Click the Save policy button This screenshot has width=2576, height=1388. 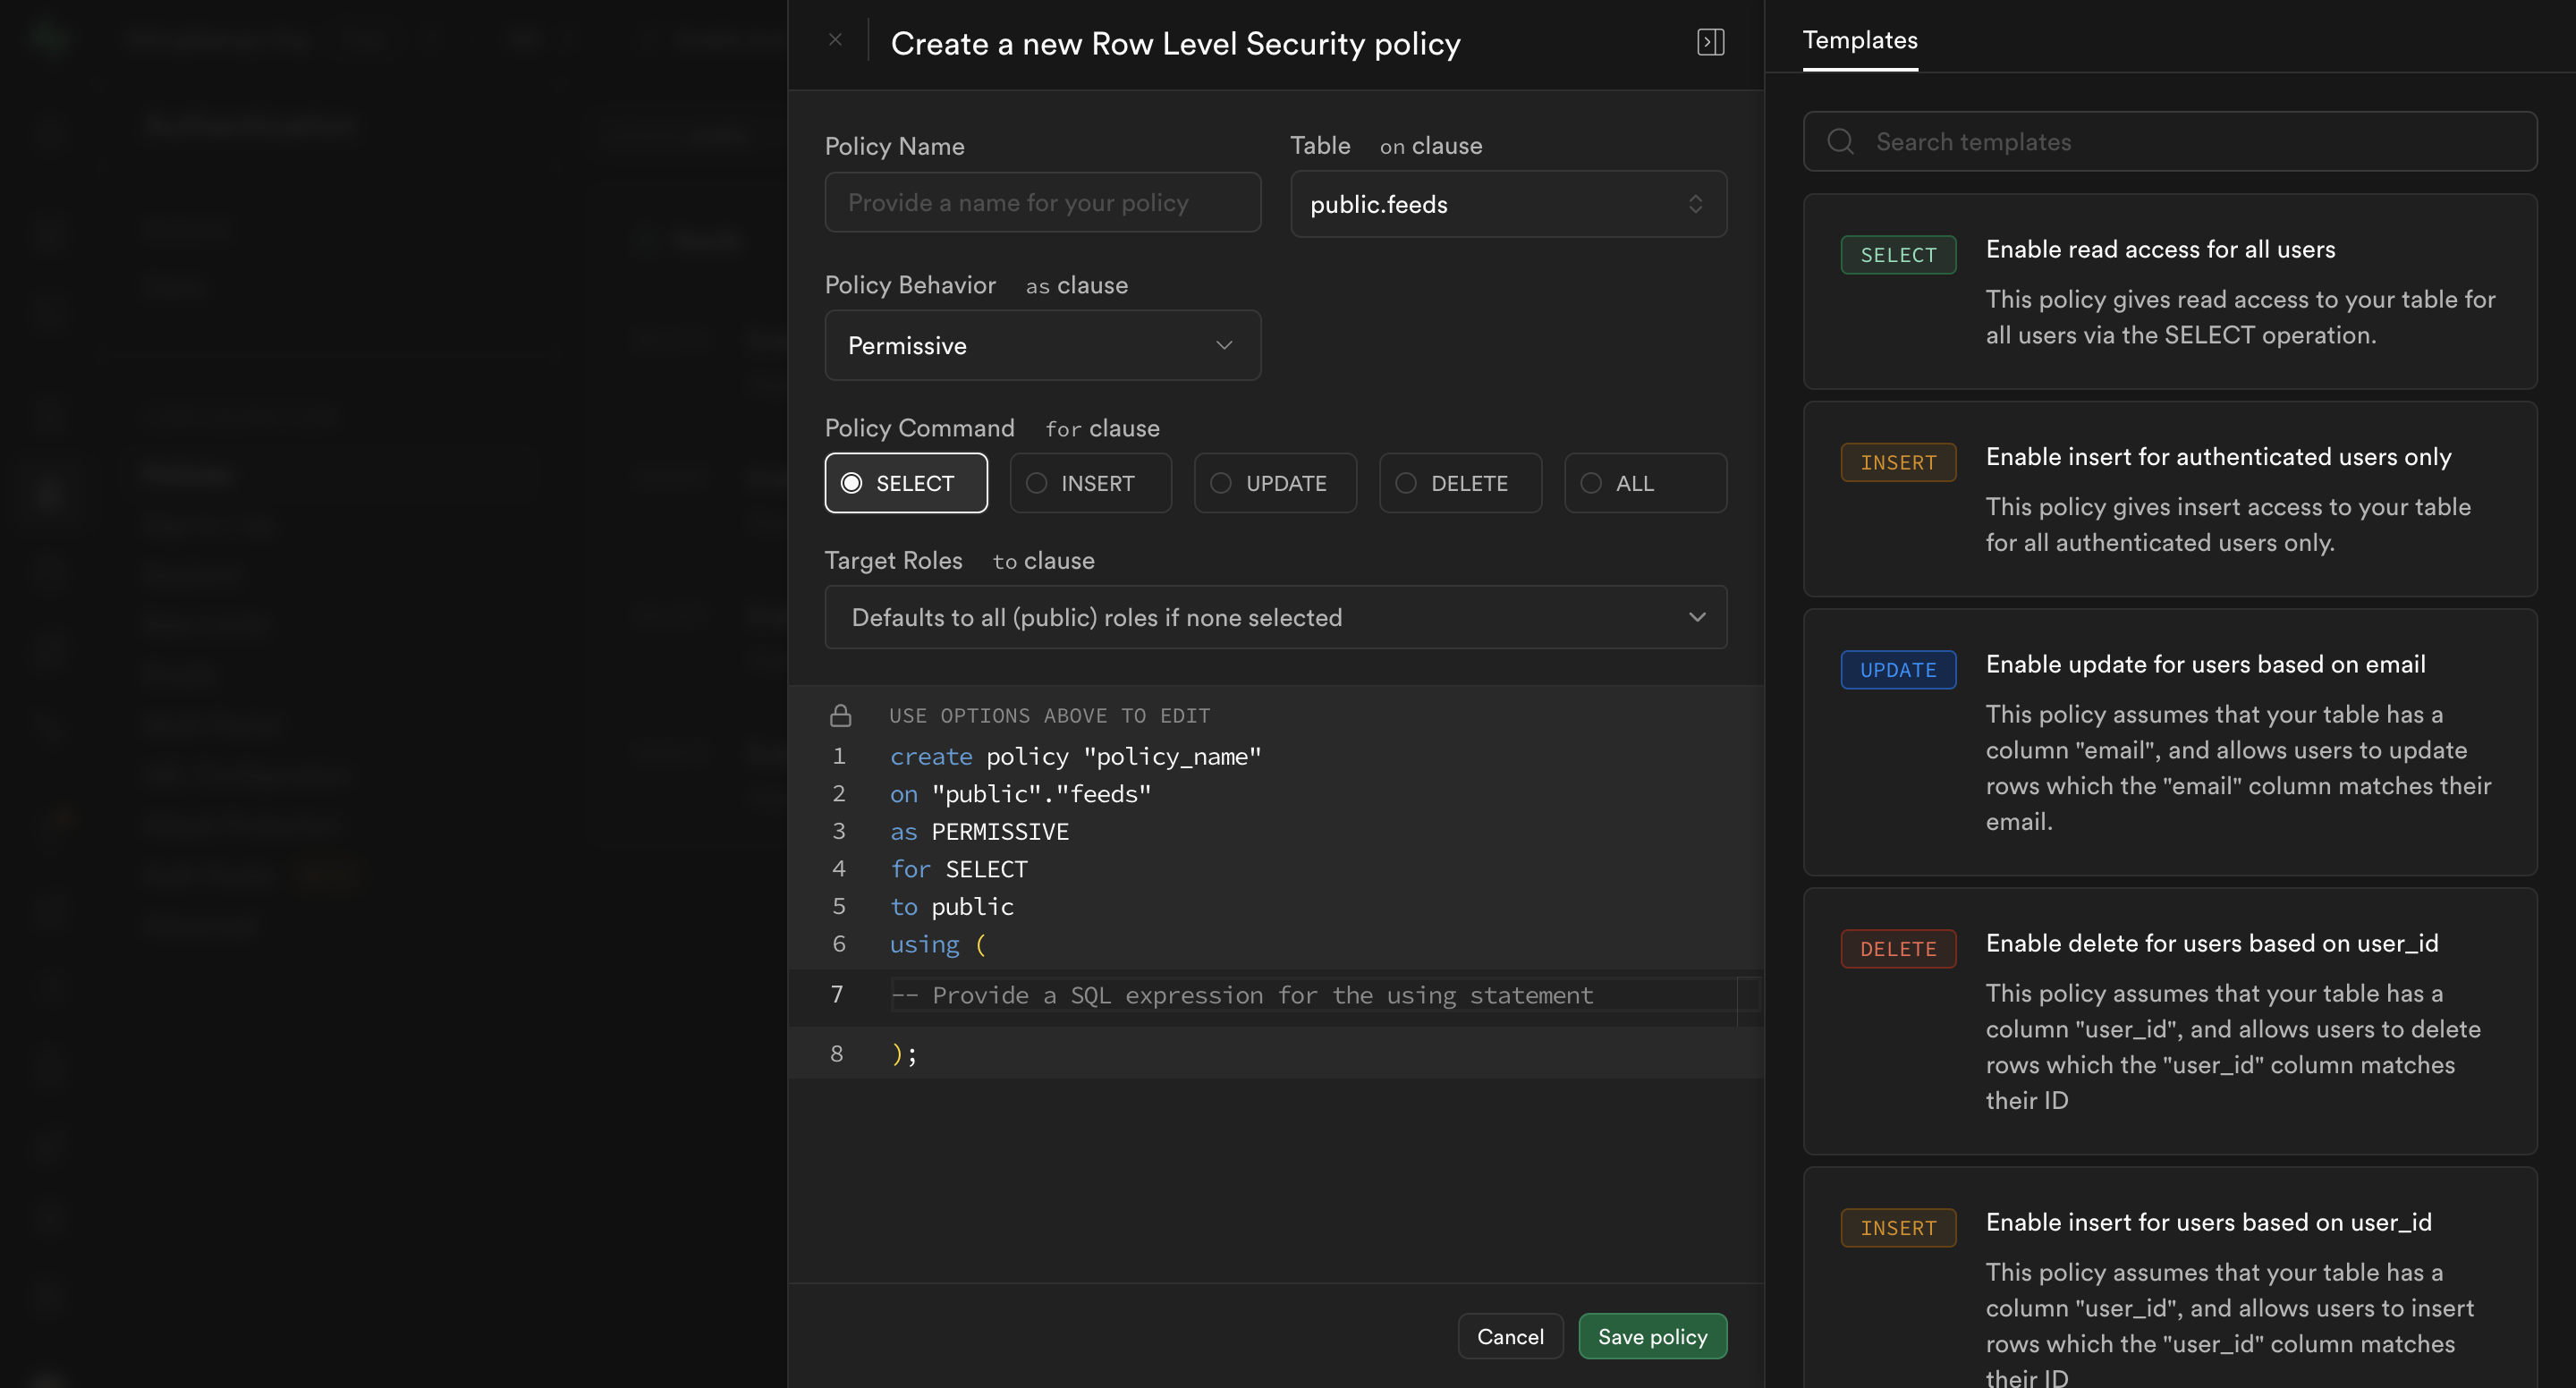coord(1652,1337)
